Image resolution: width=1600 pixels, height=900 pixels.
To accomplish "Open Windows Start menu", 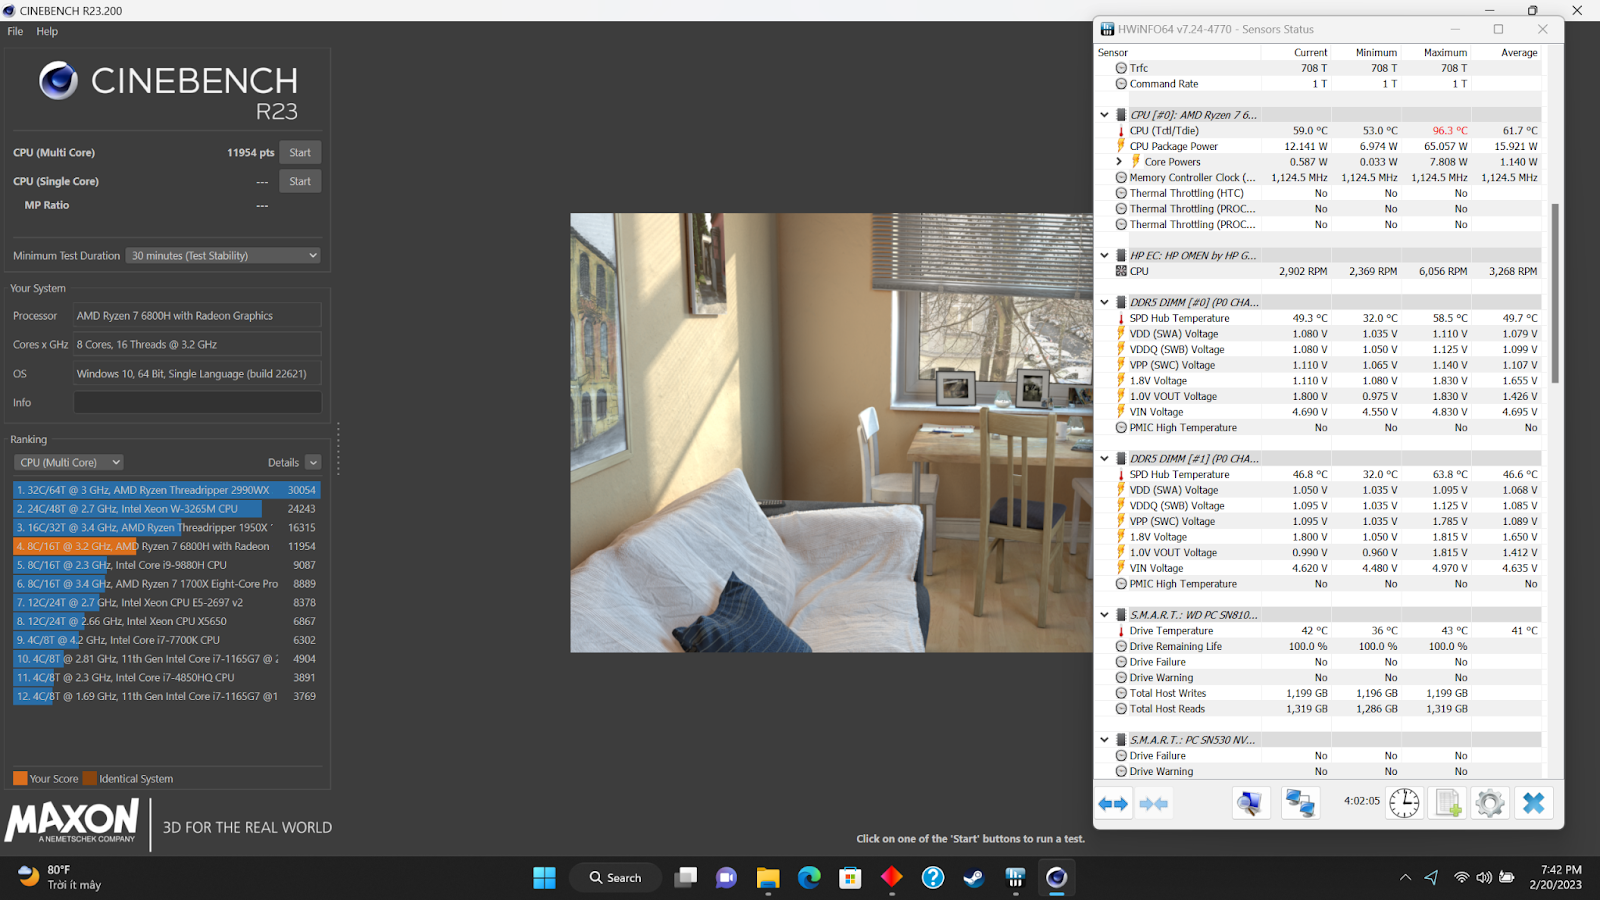I will (x=544, y=878).
